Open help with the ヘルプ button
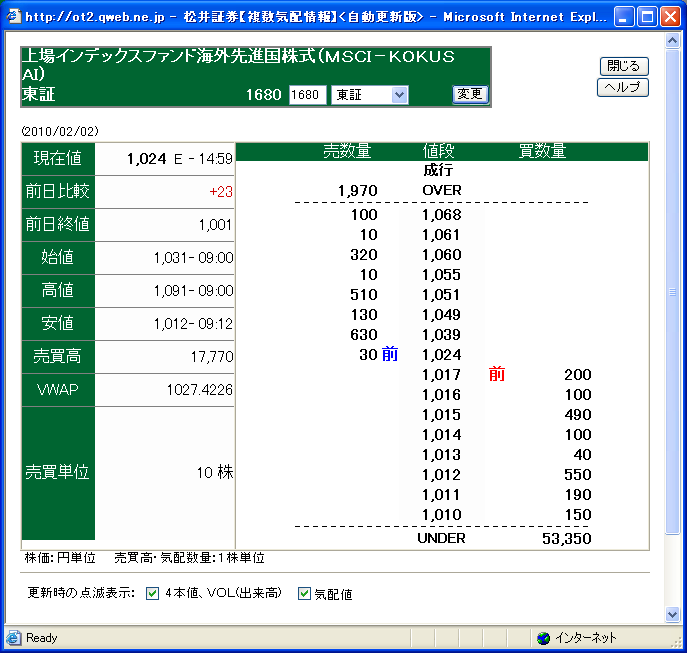This screenshot has width=687, height=653. tap(623, 87)
